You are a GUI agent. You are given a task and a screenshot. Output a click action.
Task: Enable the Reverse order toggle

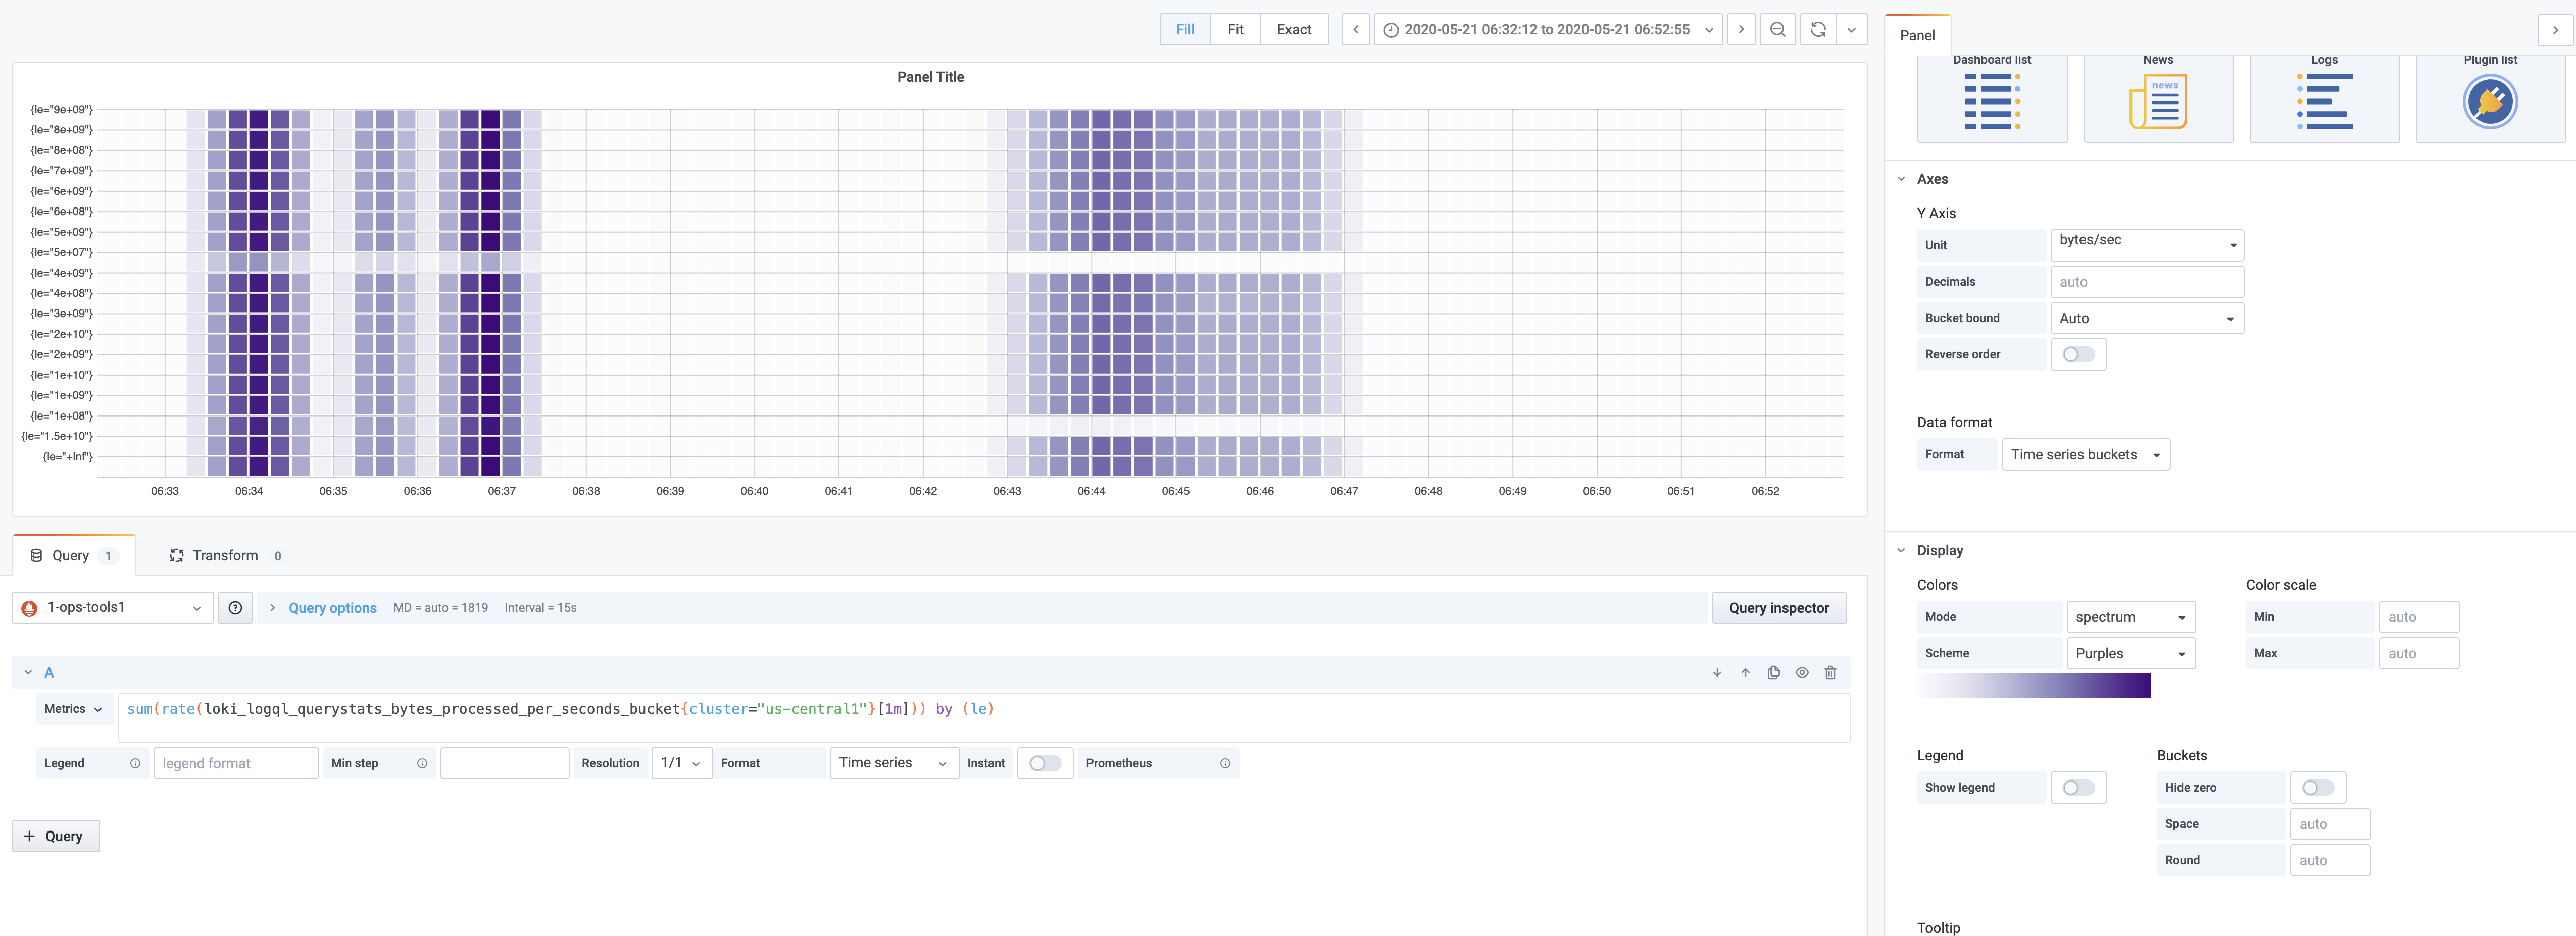(2079, 354)
